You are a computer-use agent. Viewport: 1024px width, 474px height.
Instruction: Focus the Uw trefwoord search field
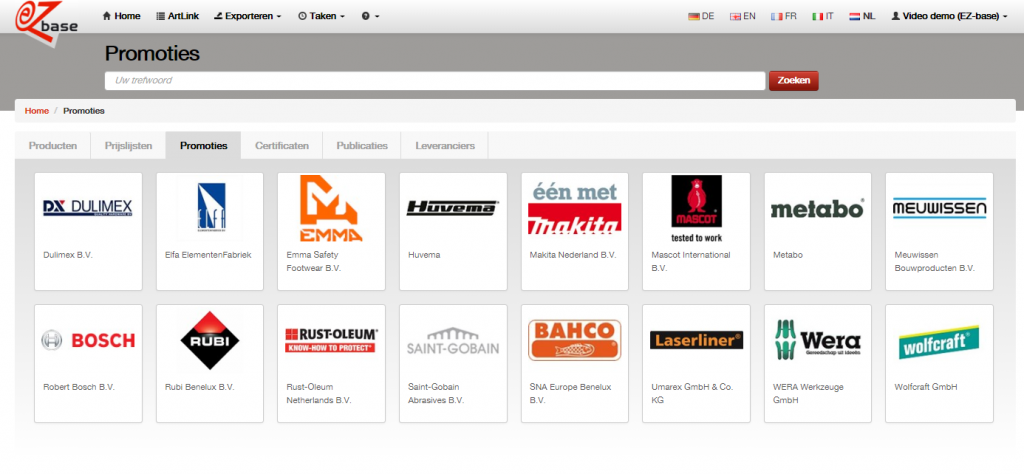[x=435, y=81]
